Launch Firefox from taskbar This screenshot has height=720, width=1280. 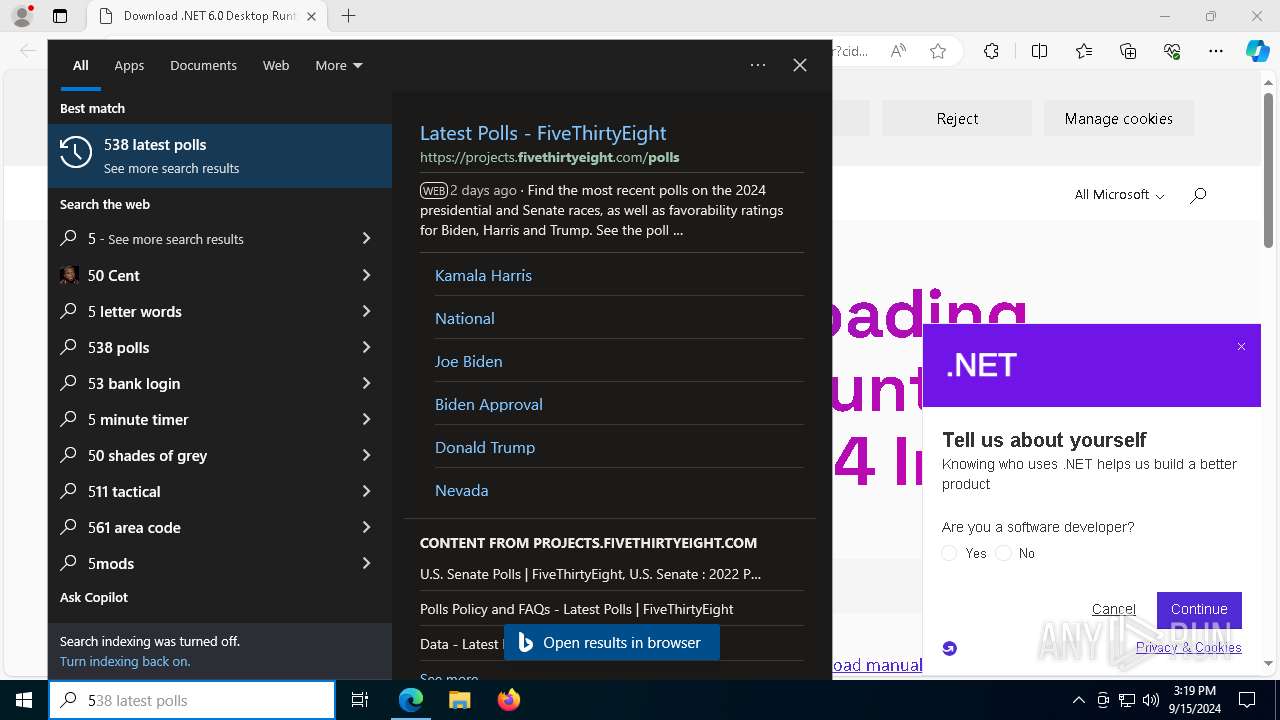(x=509, y=700)
